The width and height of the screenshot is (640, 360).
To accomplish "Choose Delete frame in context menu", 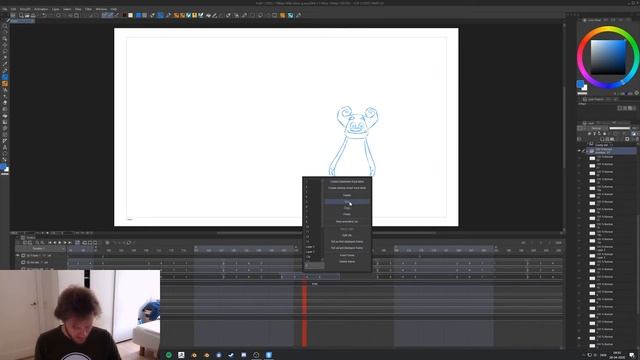I will [x=347, y=261].
